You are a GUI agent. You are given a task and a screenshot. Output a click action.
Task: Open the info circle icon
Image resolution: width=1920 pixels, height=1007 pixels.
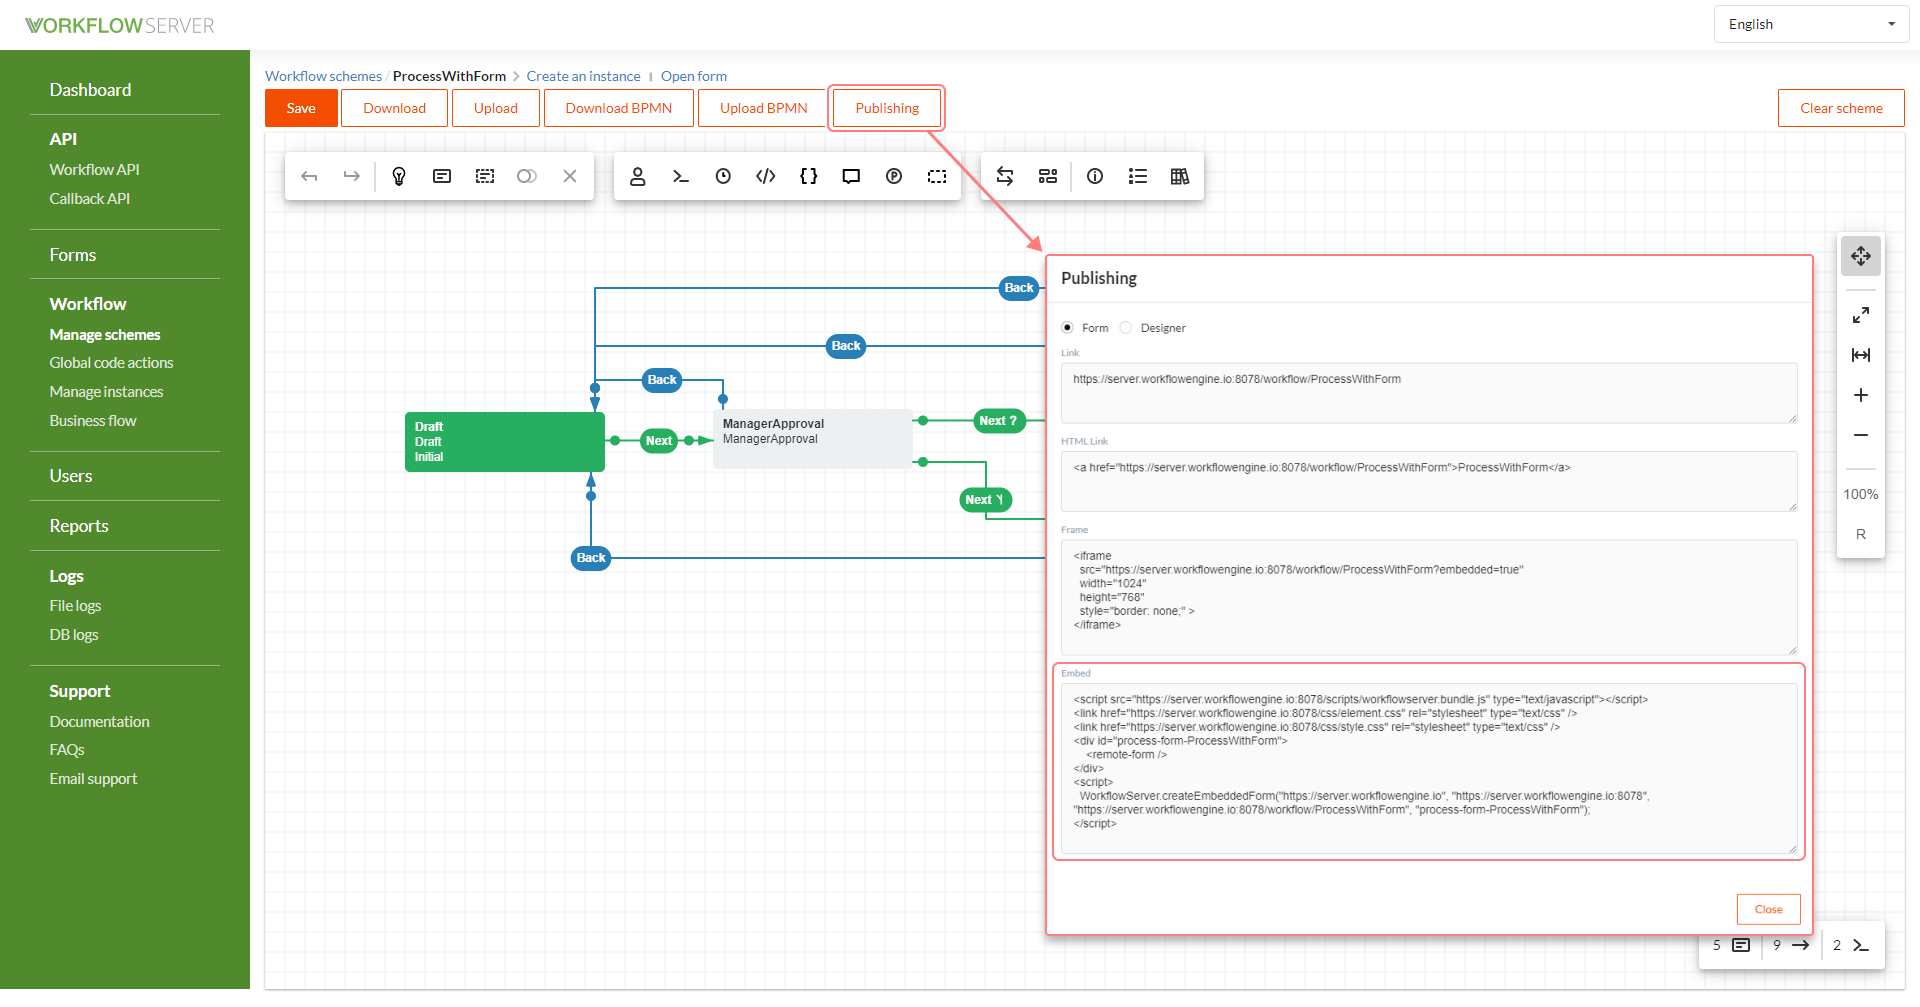click(1095, 176)
